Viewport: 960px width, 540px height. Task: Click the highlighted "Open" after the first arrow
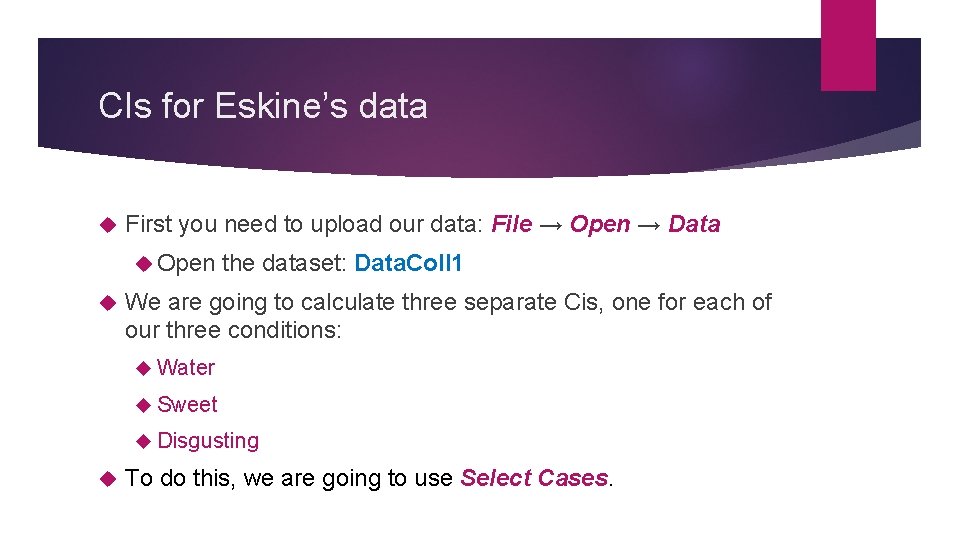pyautogui.click(x=600, y=224)
